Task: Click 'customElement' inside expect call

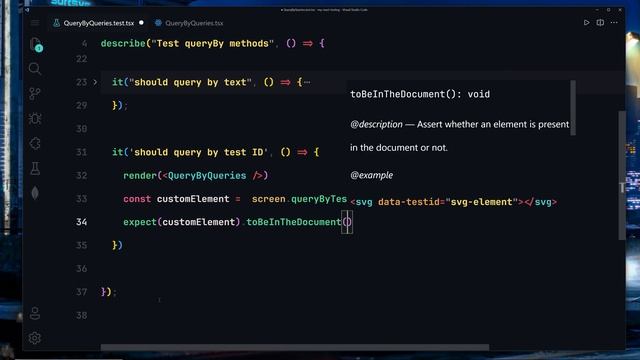Action: pyautogui.click(x=199, y=222)
